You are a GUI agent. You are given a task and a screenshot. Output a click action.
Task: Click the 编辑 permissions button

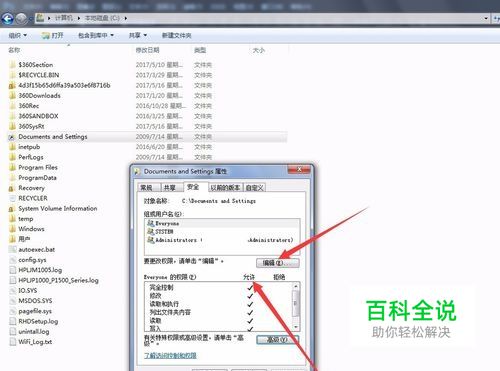pos(278,263)
